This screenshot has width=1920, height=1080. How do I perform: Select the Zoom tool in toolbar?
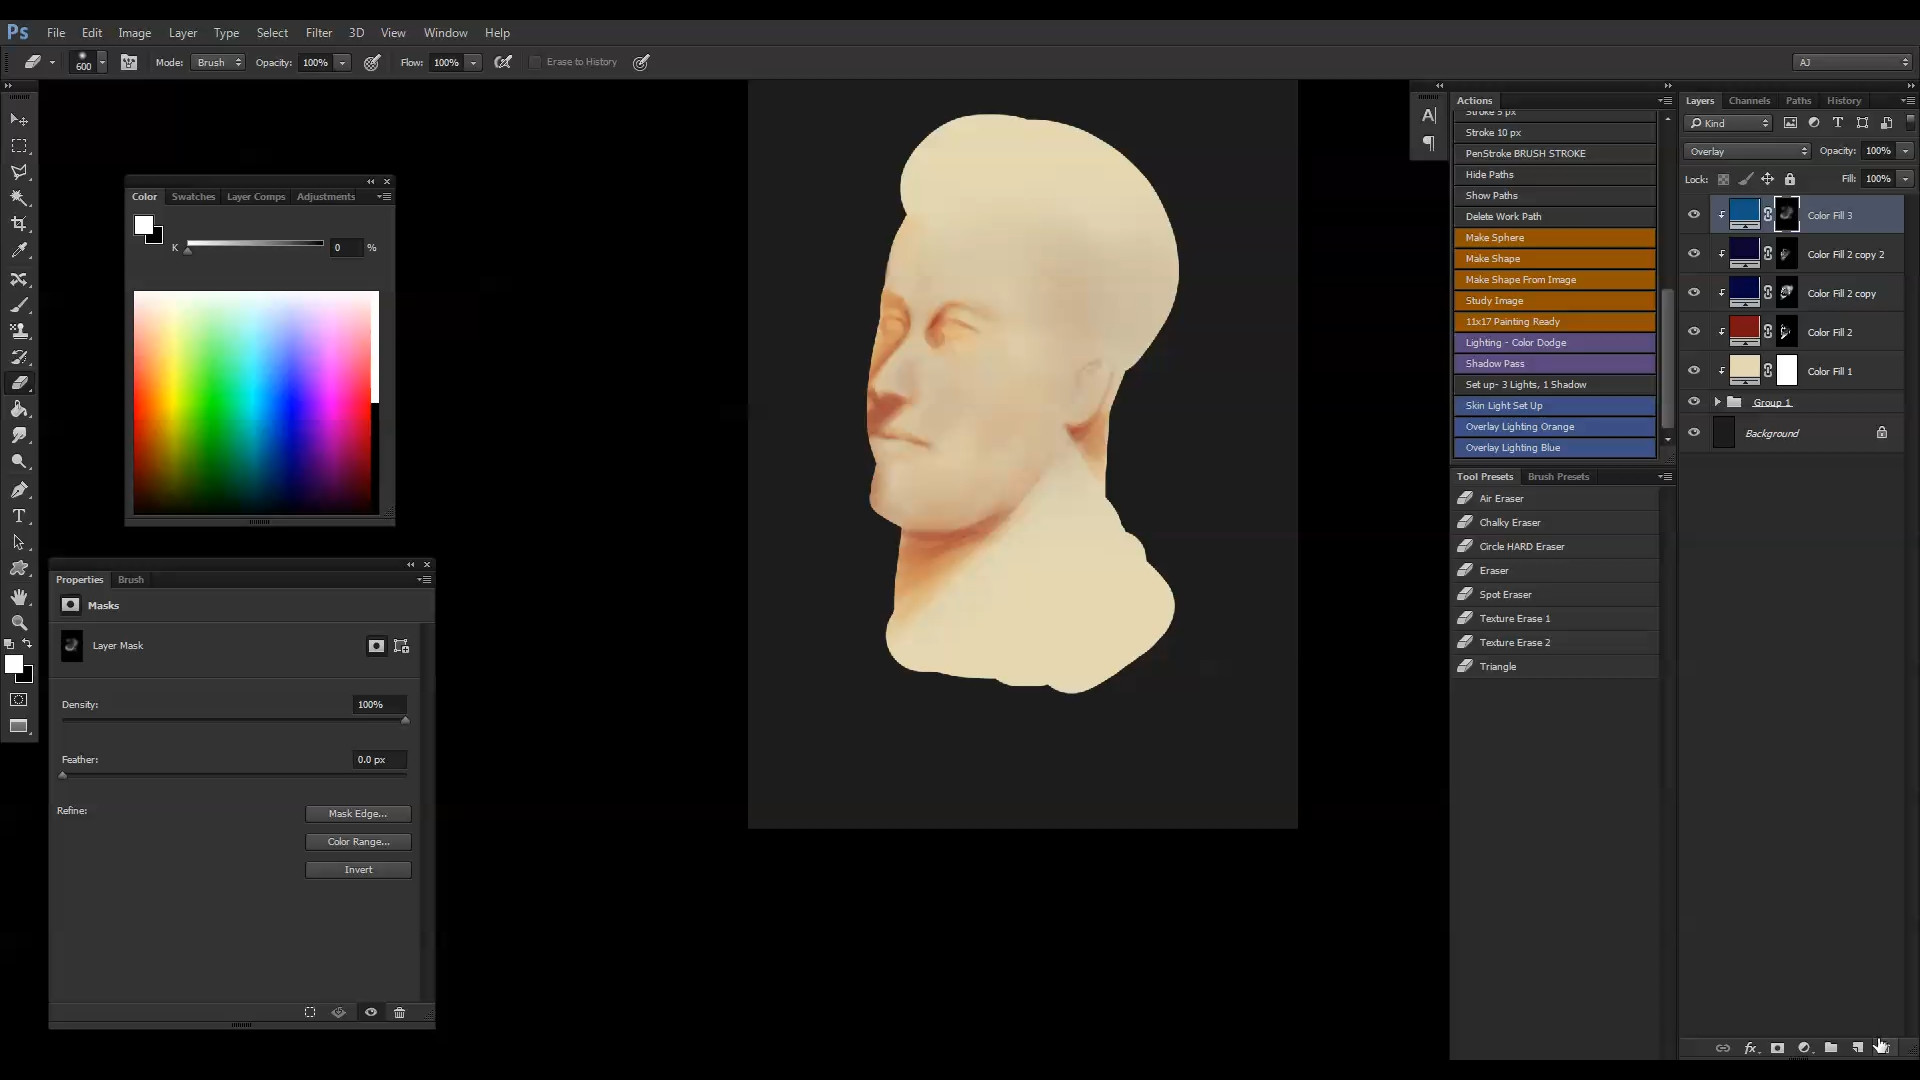click(19, 623)
